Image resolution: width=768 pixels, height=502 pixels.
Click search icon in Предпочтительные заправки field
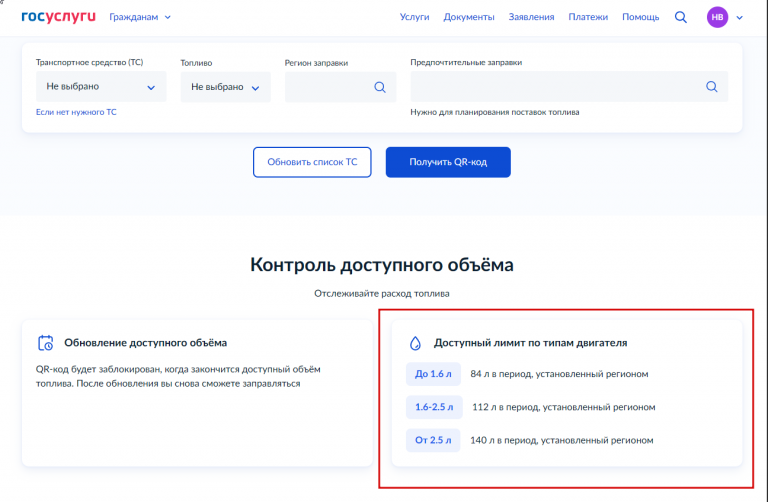coord(712,87)
